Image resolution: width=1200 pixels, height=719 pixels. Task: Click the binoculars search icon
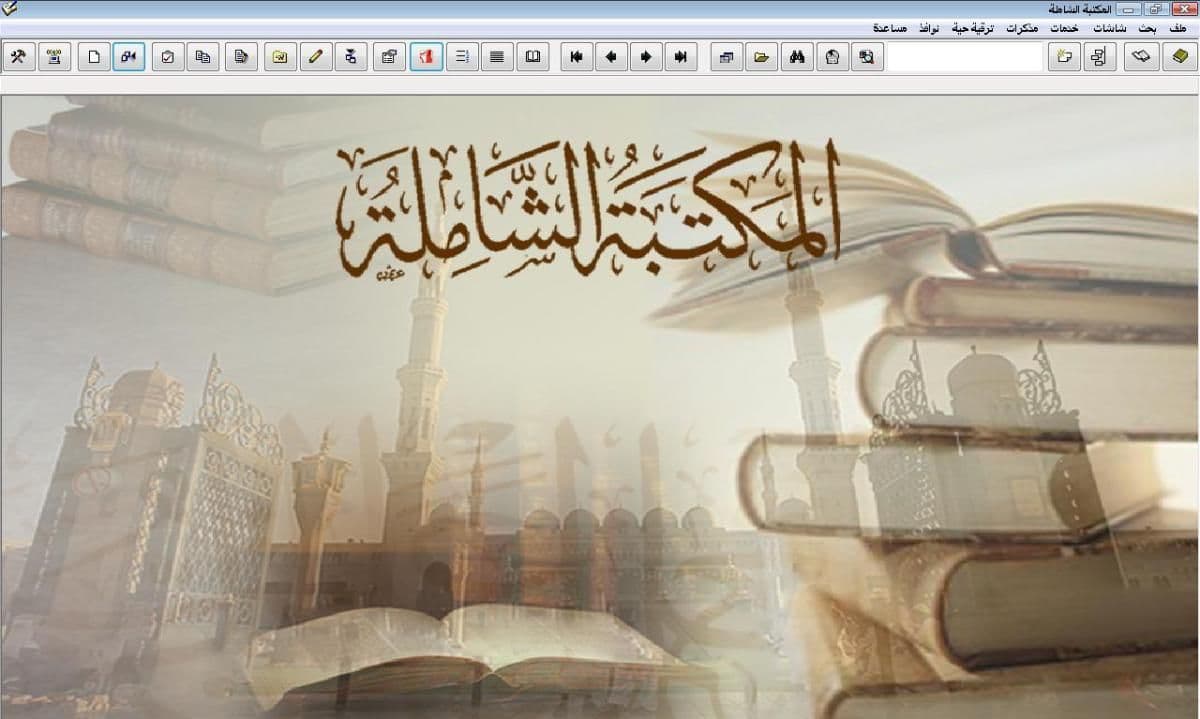pos(797,57)
